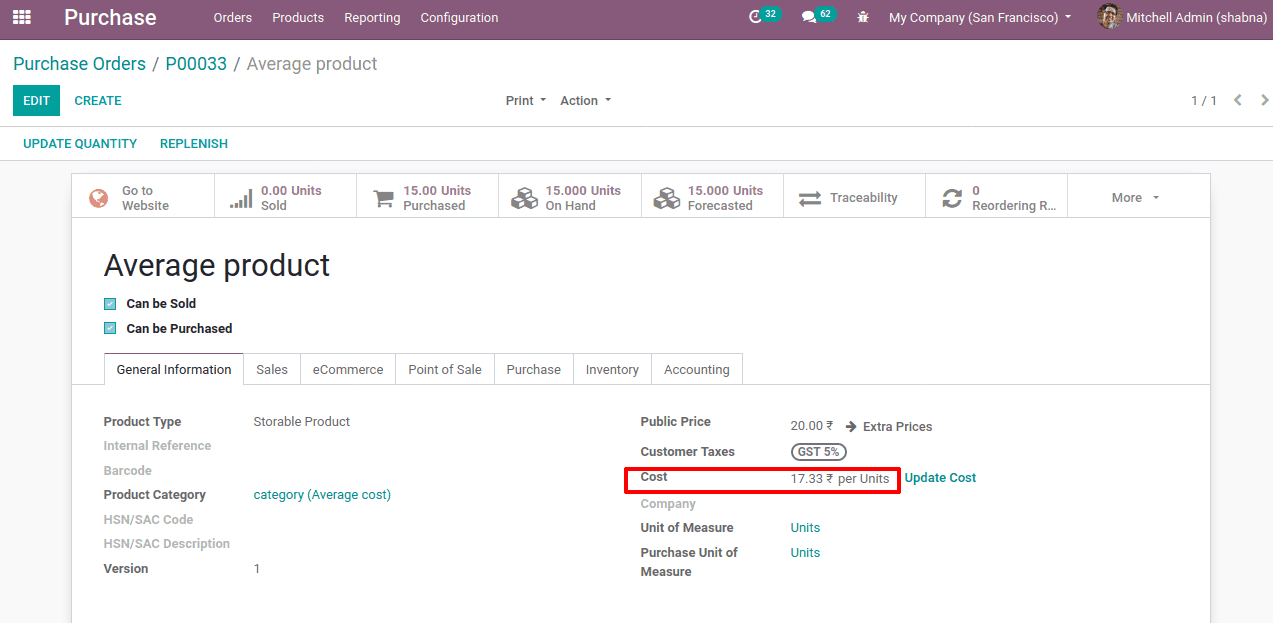
Task: Switch to the Inventory tab
Action: pos(612,369)
